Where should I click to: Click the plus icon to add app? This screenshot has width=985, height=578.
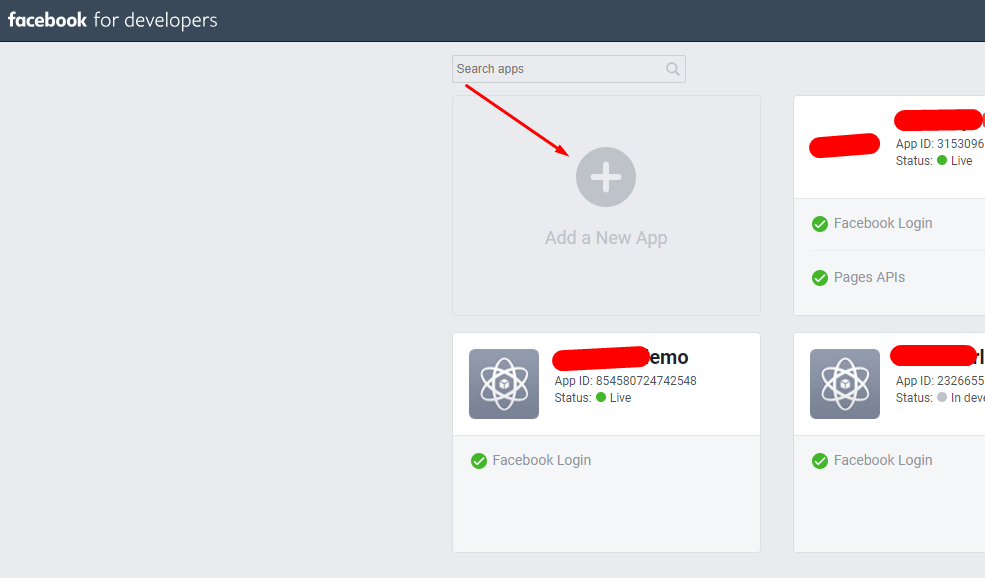[x=606, y=177]
